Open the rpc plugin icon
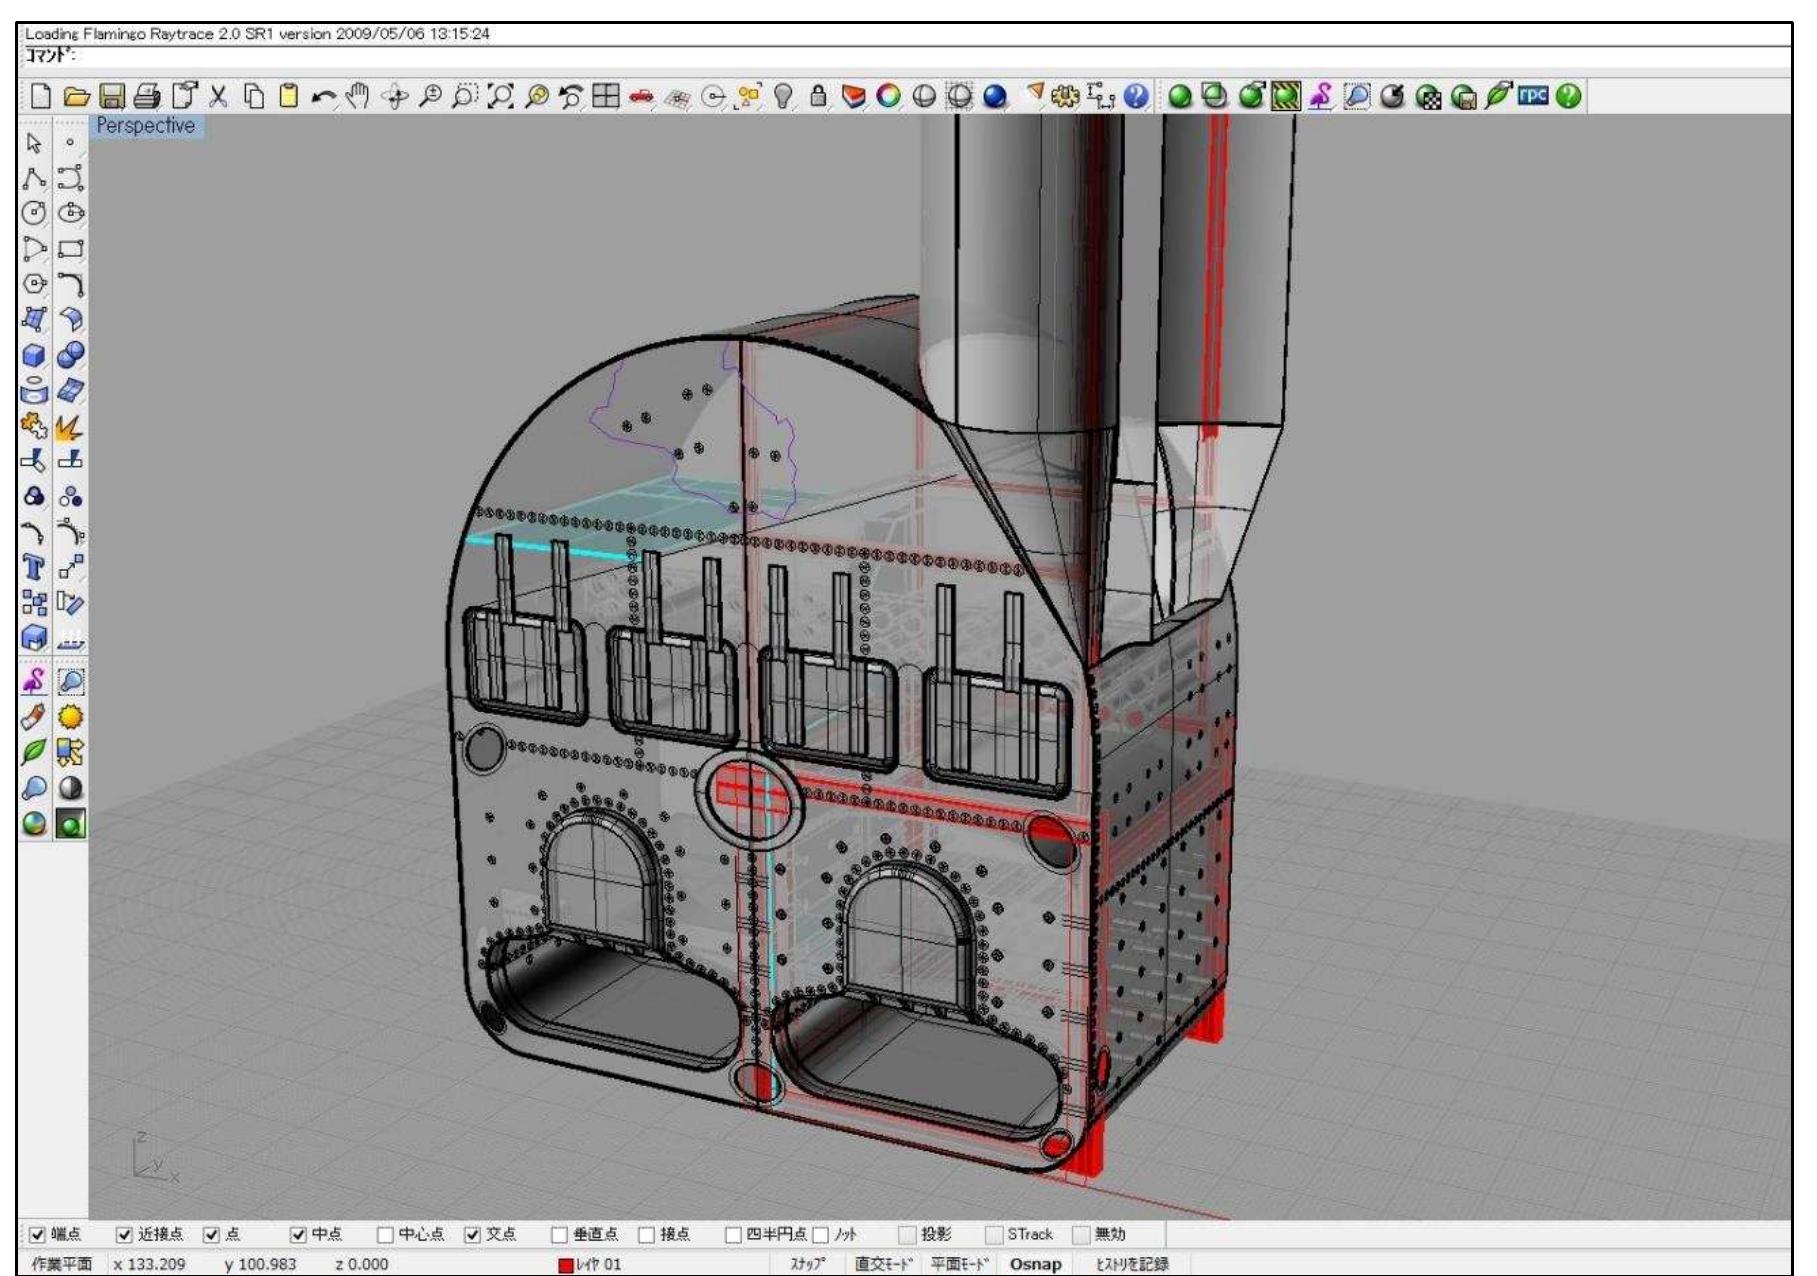 (1536, 97)
